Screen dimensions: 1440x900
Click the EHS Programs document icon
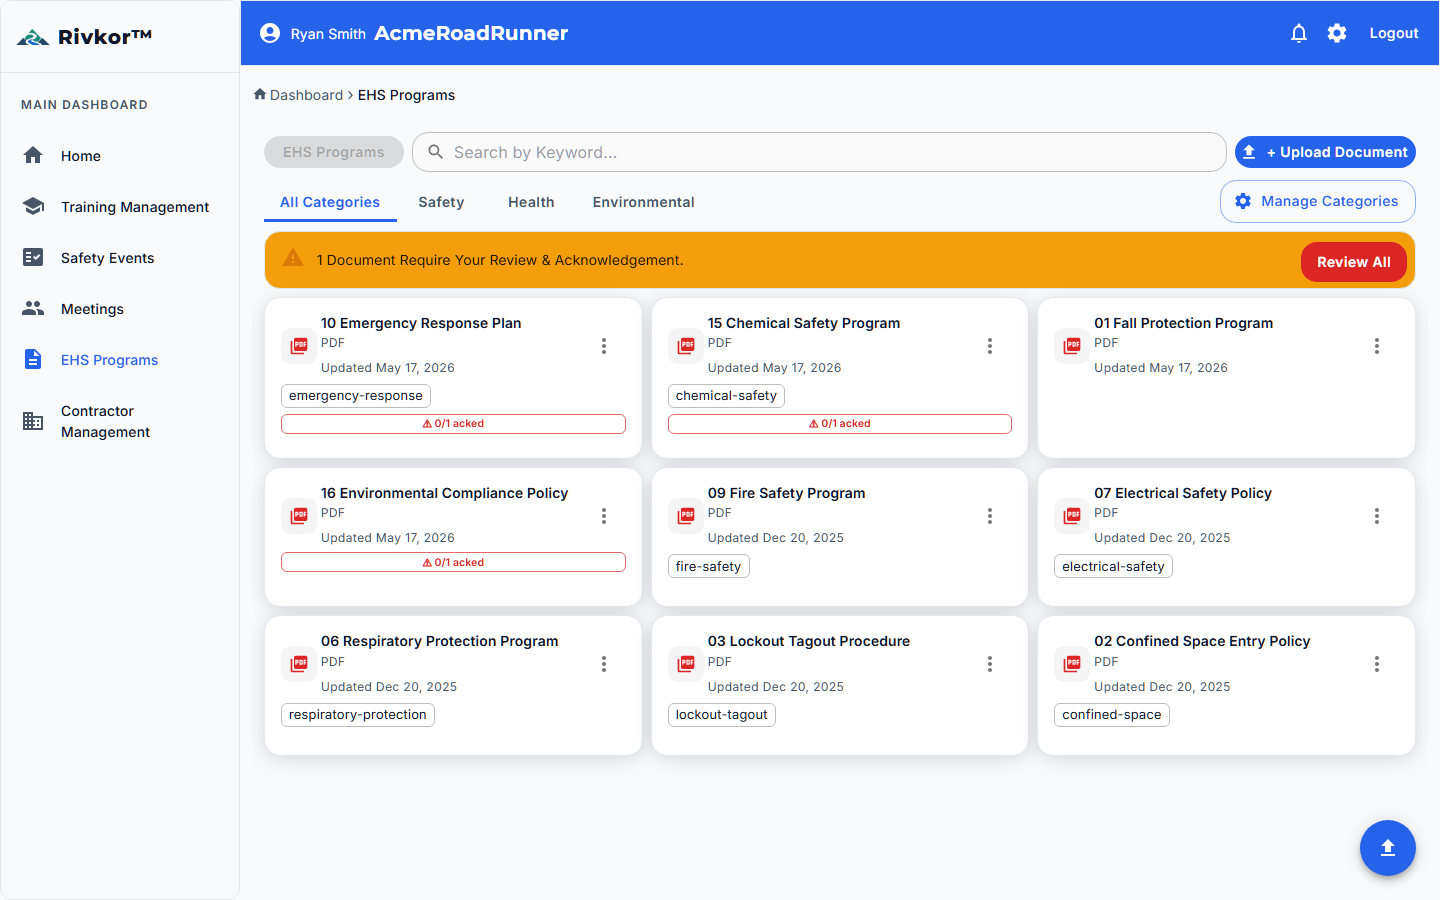pos(33,359)
